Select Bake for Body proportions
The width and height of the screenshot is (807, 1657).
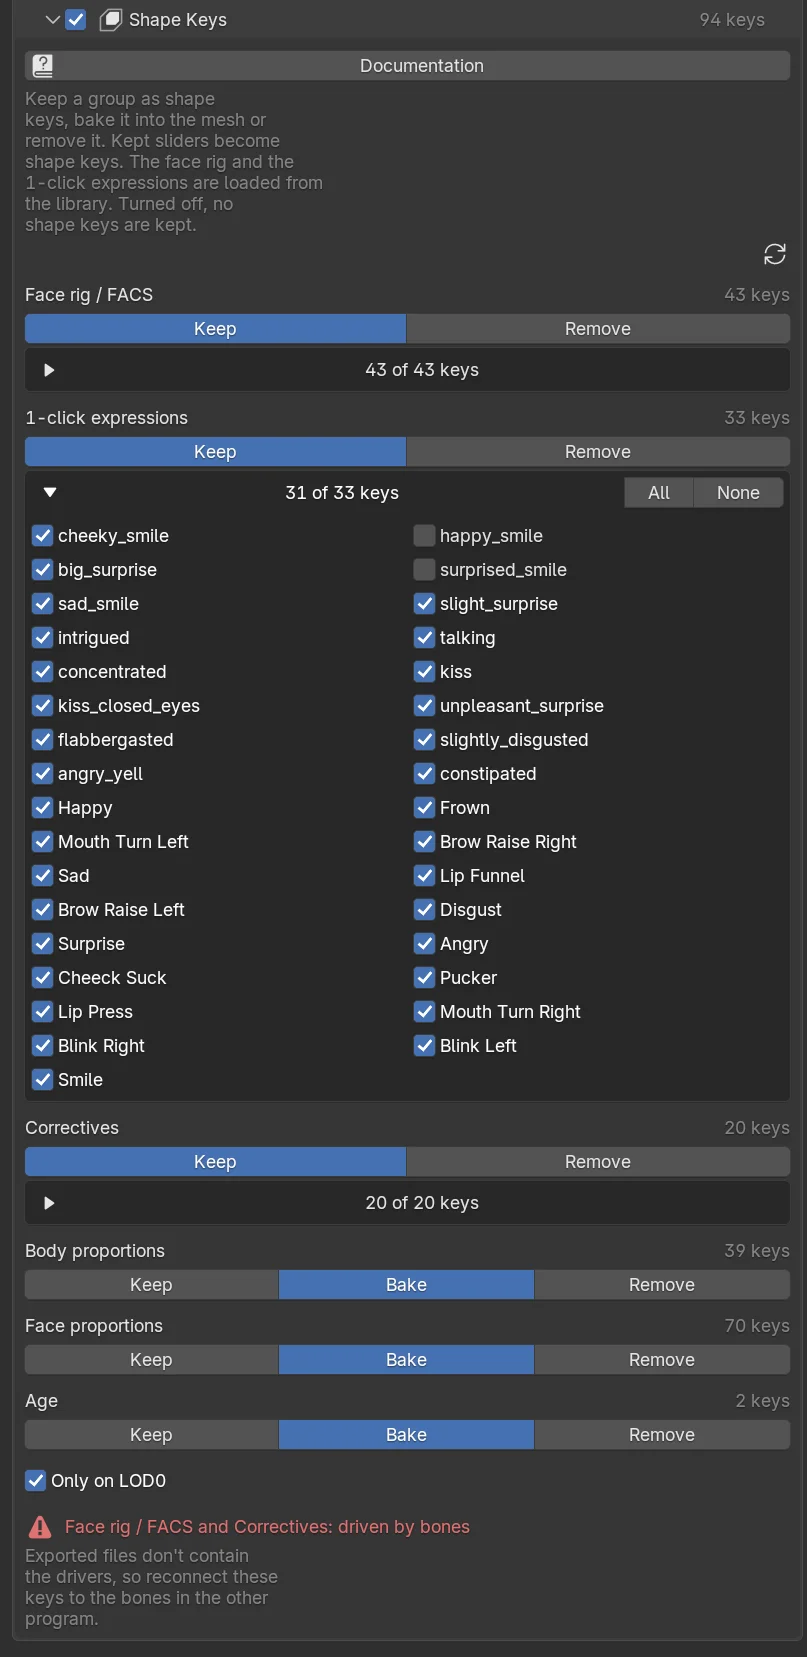click(x=406, y=1285)
